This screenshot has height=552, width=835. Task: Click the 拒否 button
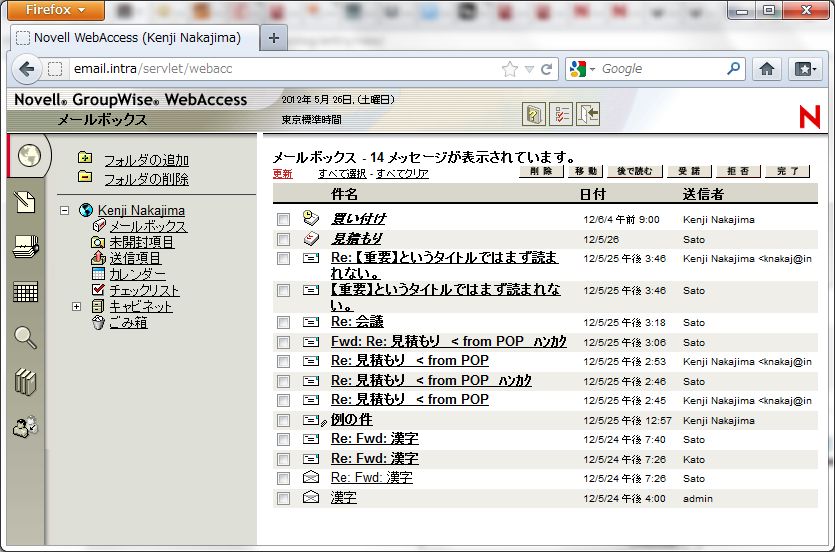[x=738, y=171]
